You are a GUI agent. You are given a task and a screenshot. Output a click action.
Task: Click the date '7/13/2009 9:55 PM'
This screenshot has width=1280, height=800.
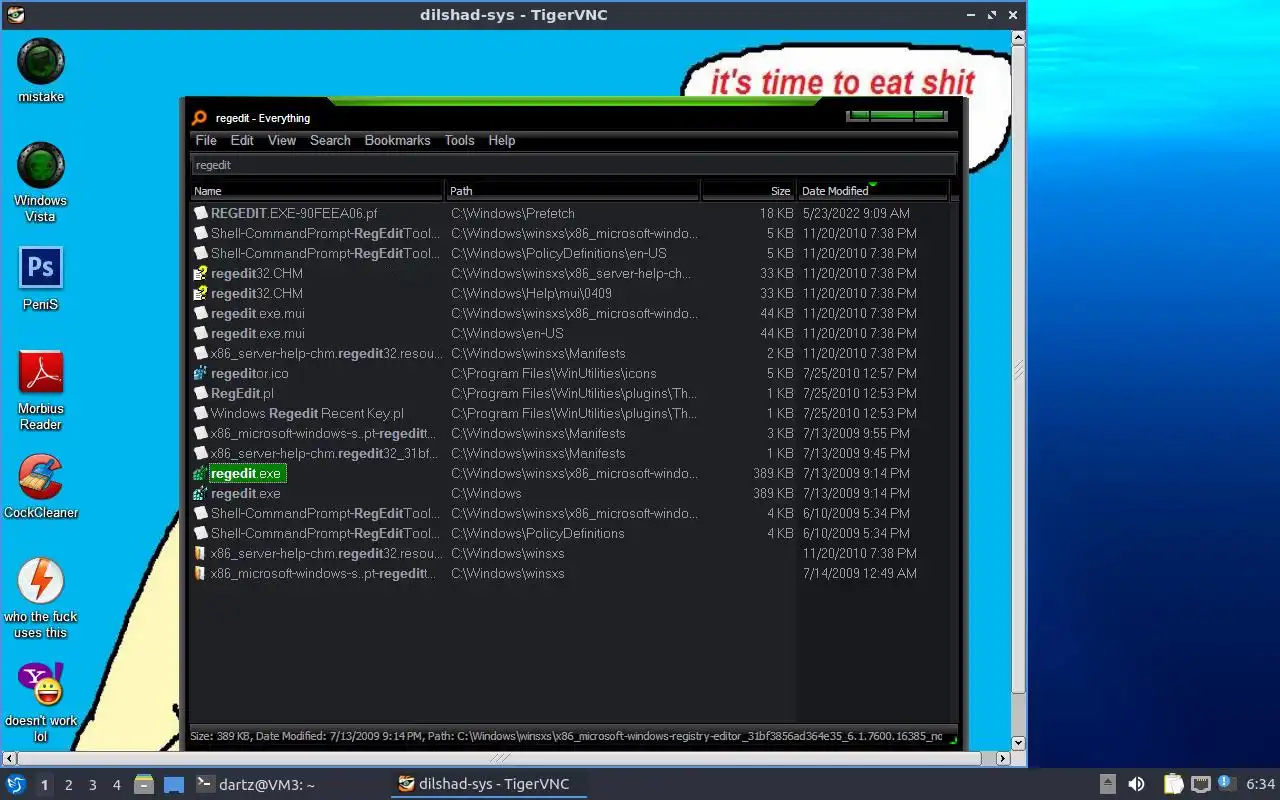(x=856, y=433)
